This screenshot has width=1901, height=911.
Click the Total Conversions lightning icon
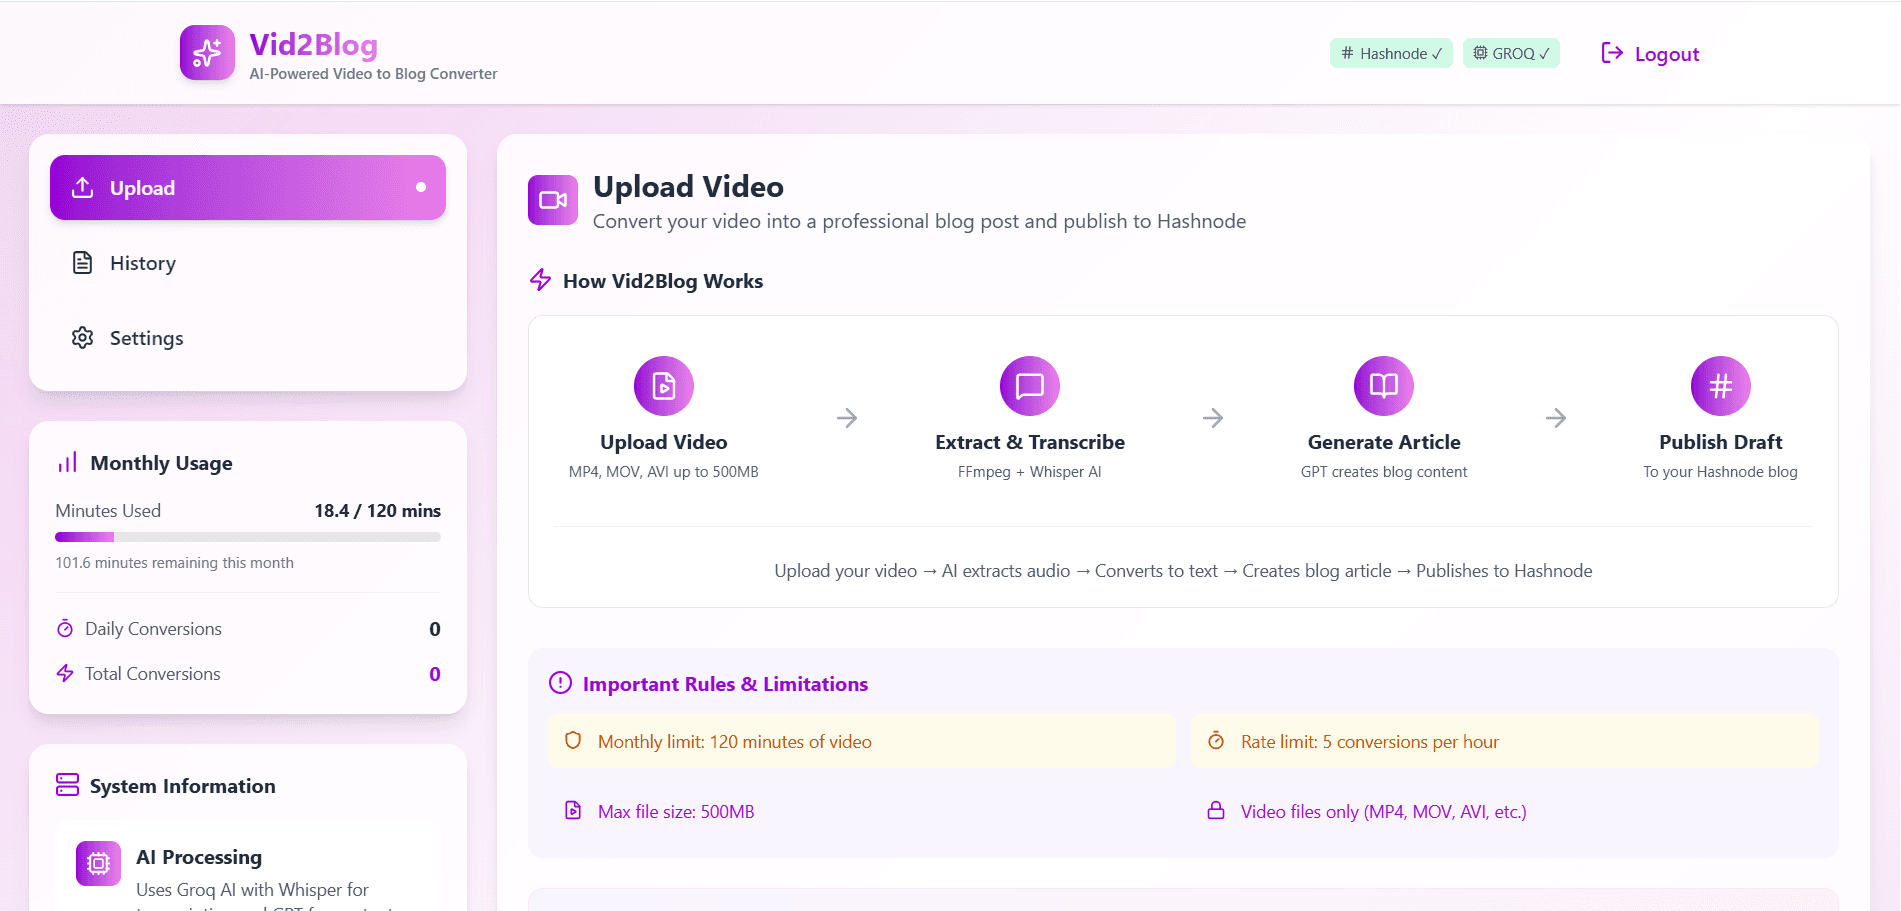(x=65, y=673)
